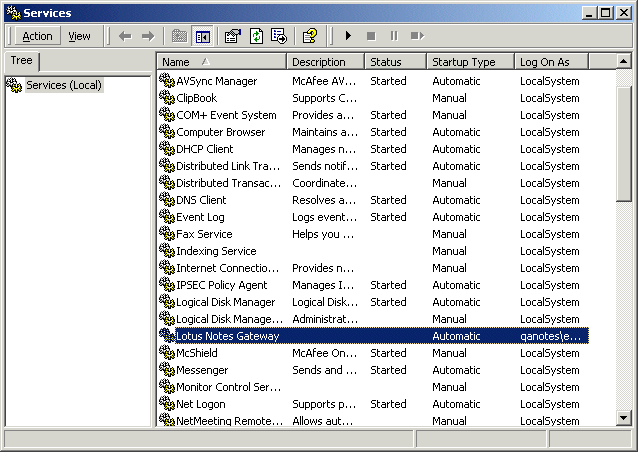This screenshot has height=452, width=638.
Task: Click the Export List toolbar icon
Action: pos(279,36)
